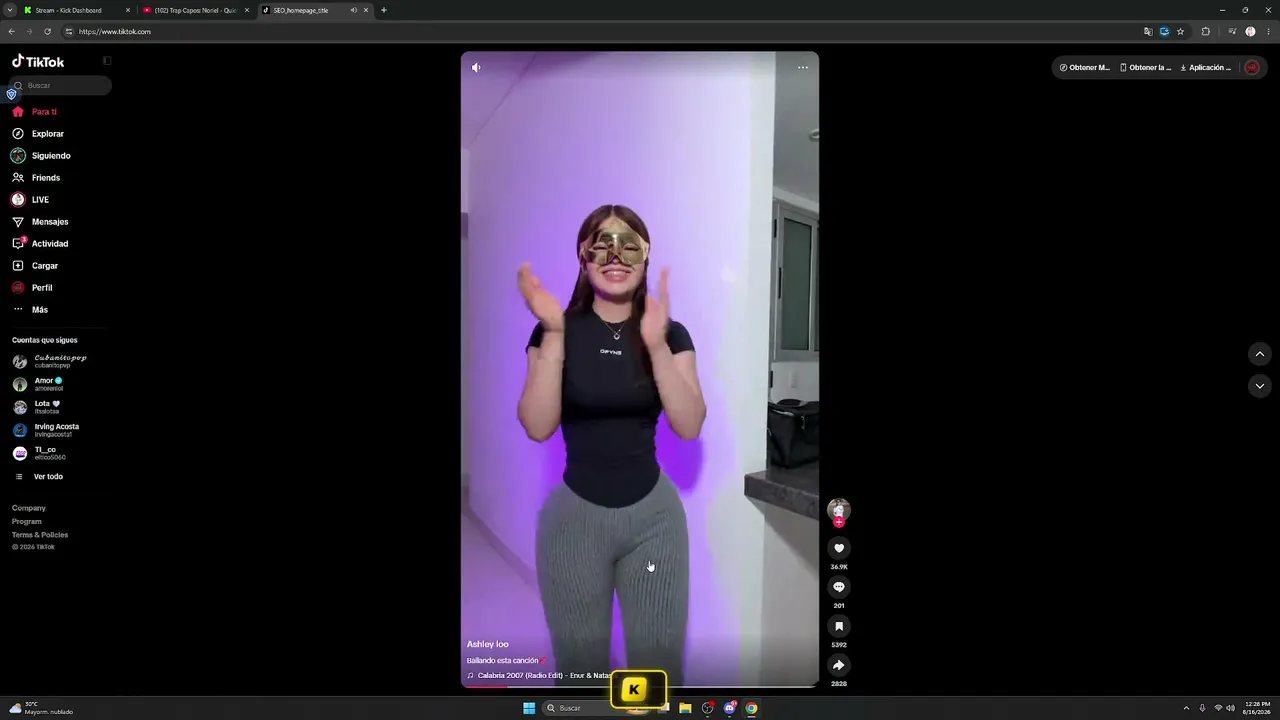
Task: Open the Program footer link
Action: pos(27,522)
